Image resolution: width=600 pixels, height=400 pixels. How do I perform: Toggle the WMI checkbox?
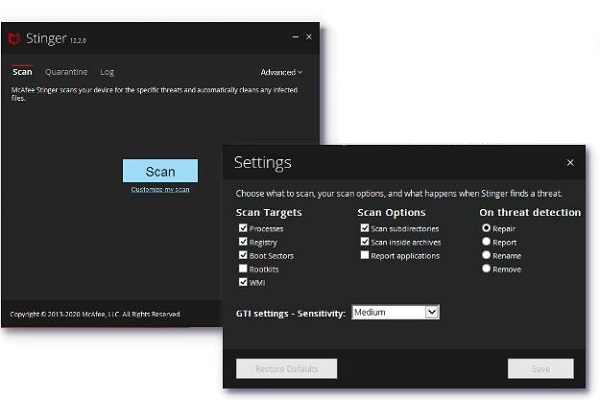click(x=243, y=282)
